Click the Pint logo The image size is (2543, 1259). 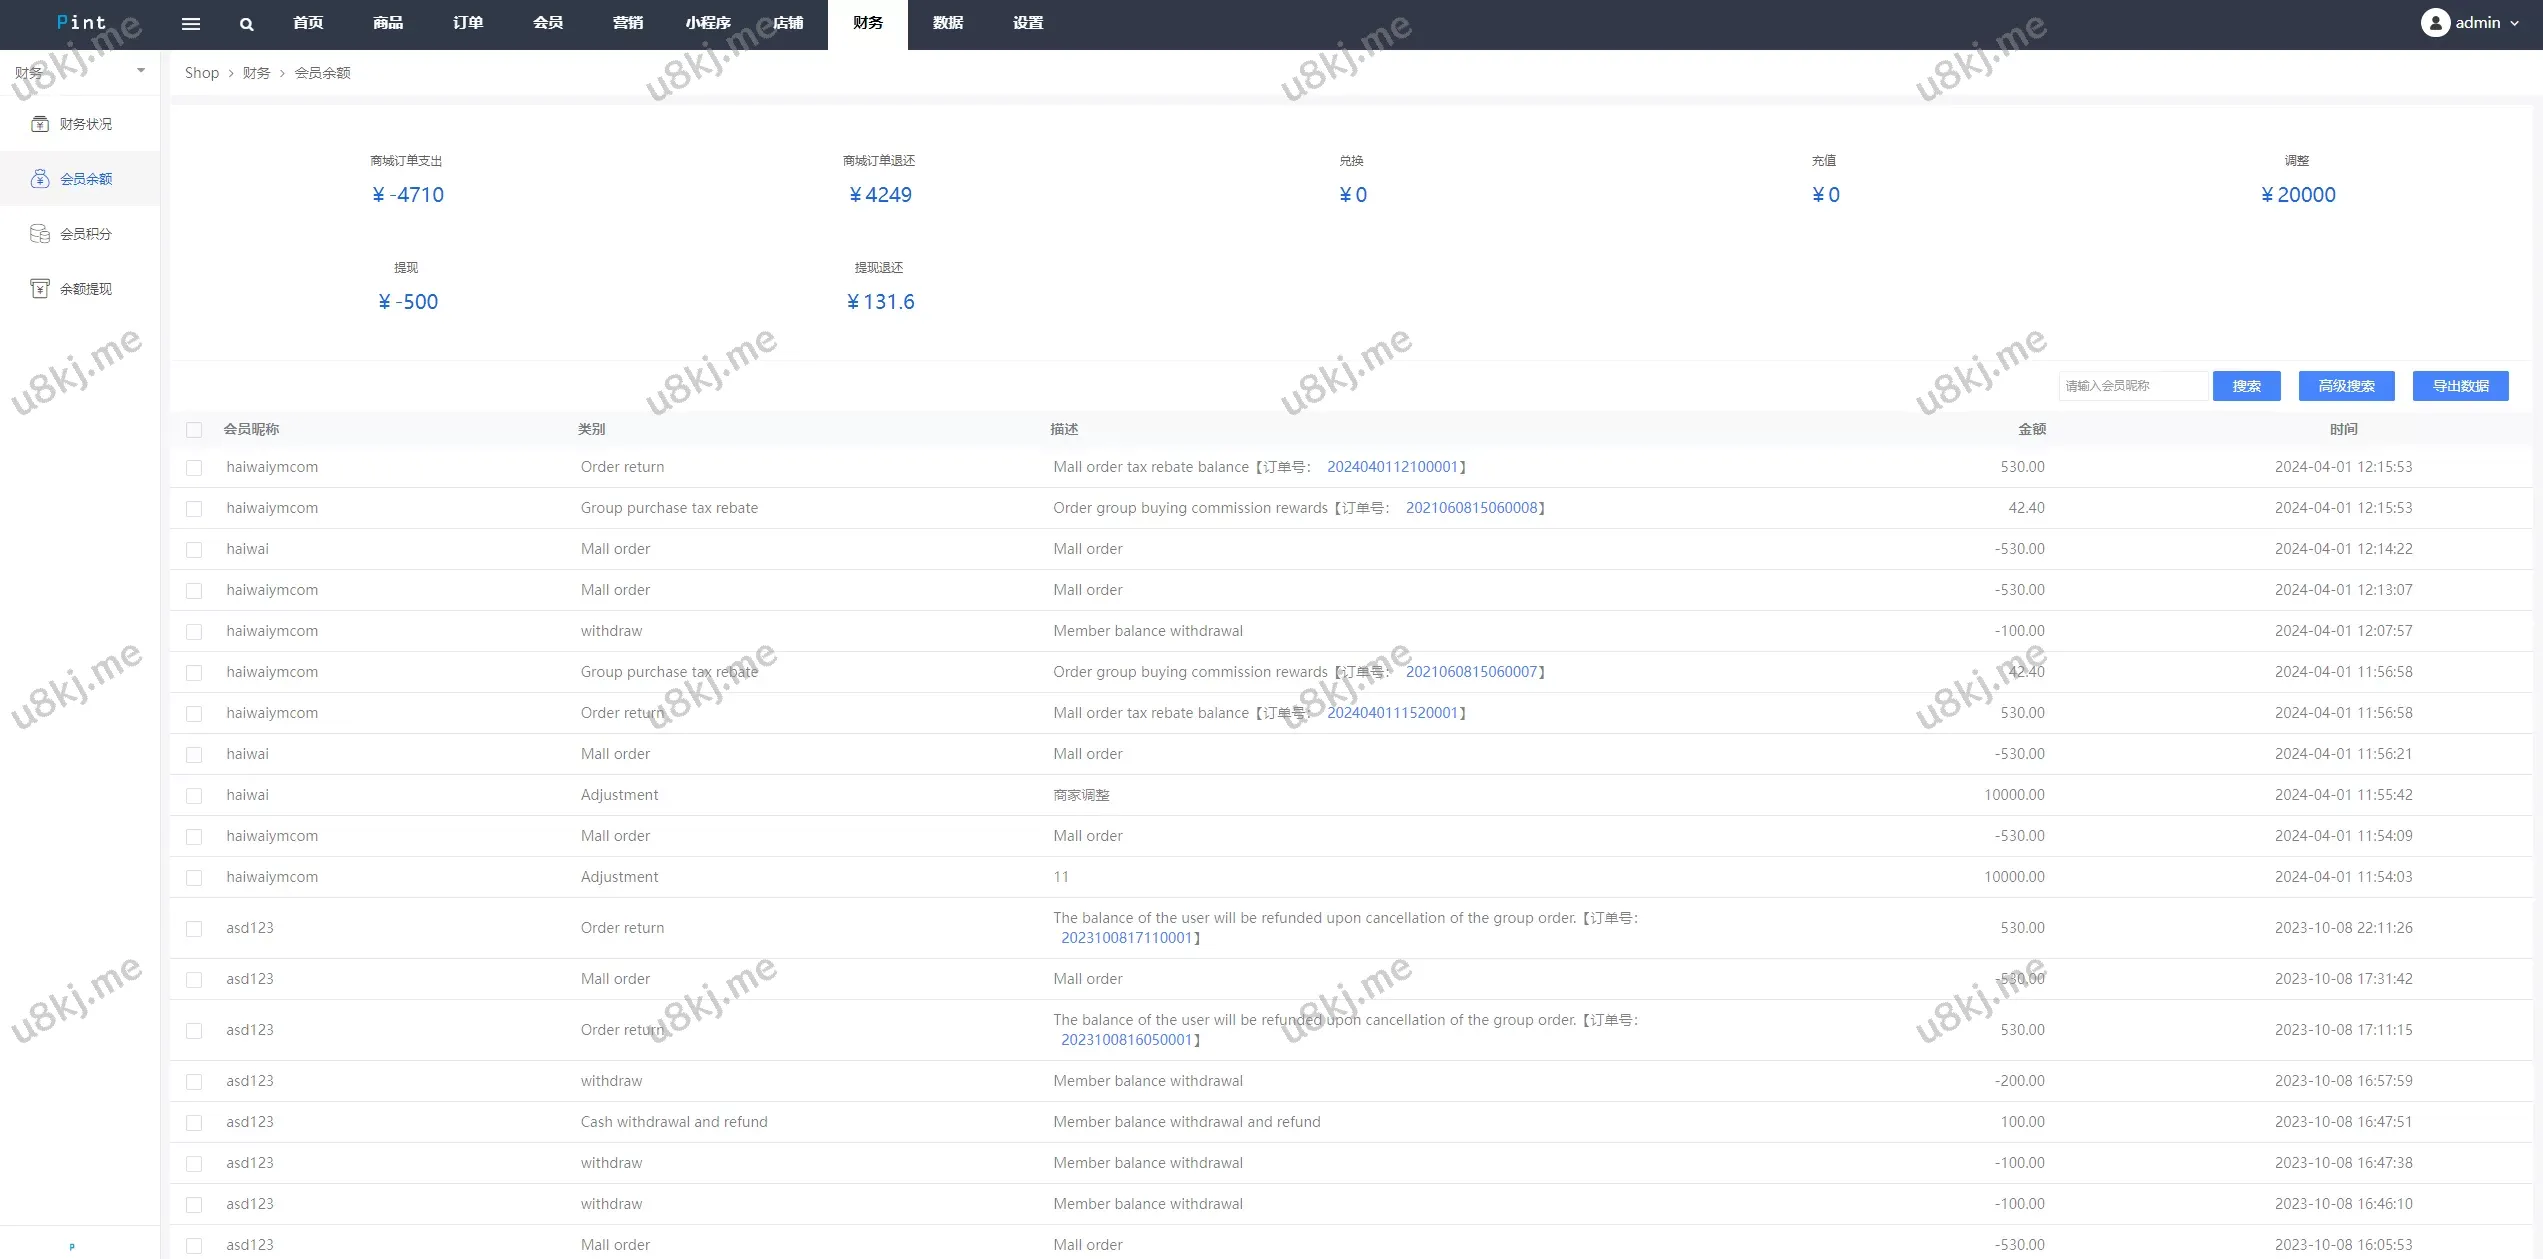coord(81,22)
